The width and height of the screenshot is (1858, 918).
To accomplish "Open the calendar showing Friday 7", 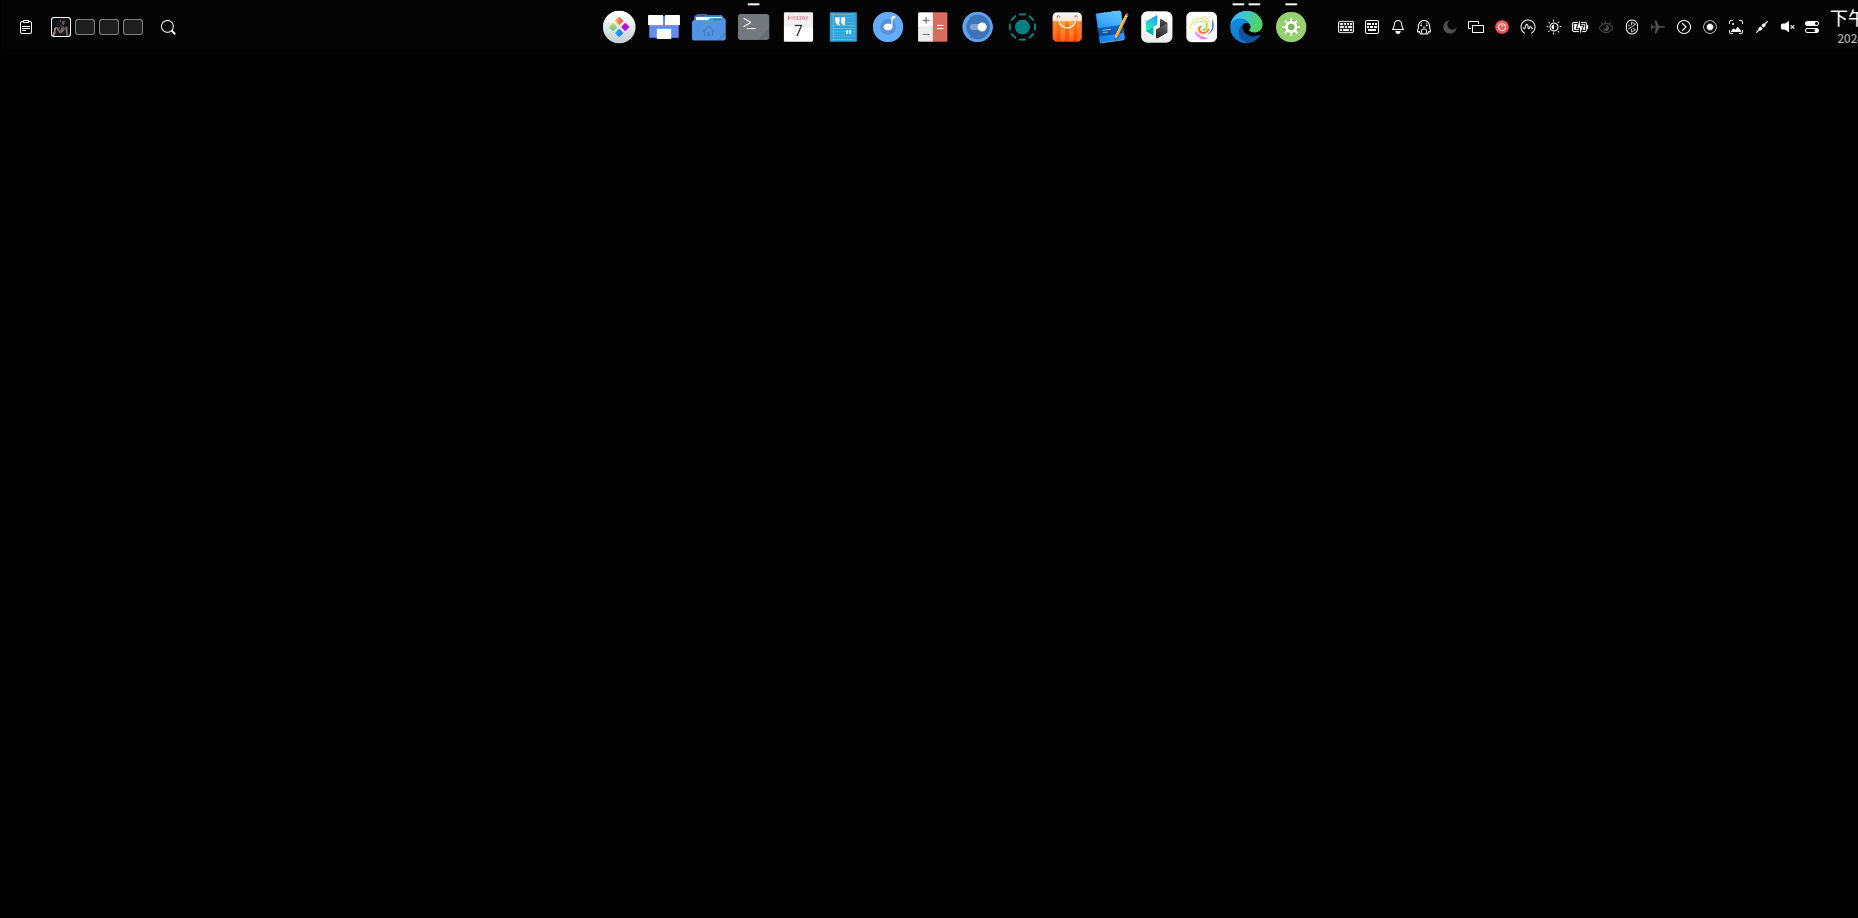I will click(x=798, y=27).
